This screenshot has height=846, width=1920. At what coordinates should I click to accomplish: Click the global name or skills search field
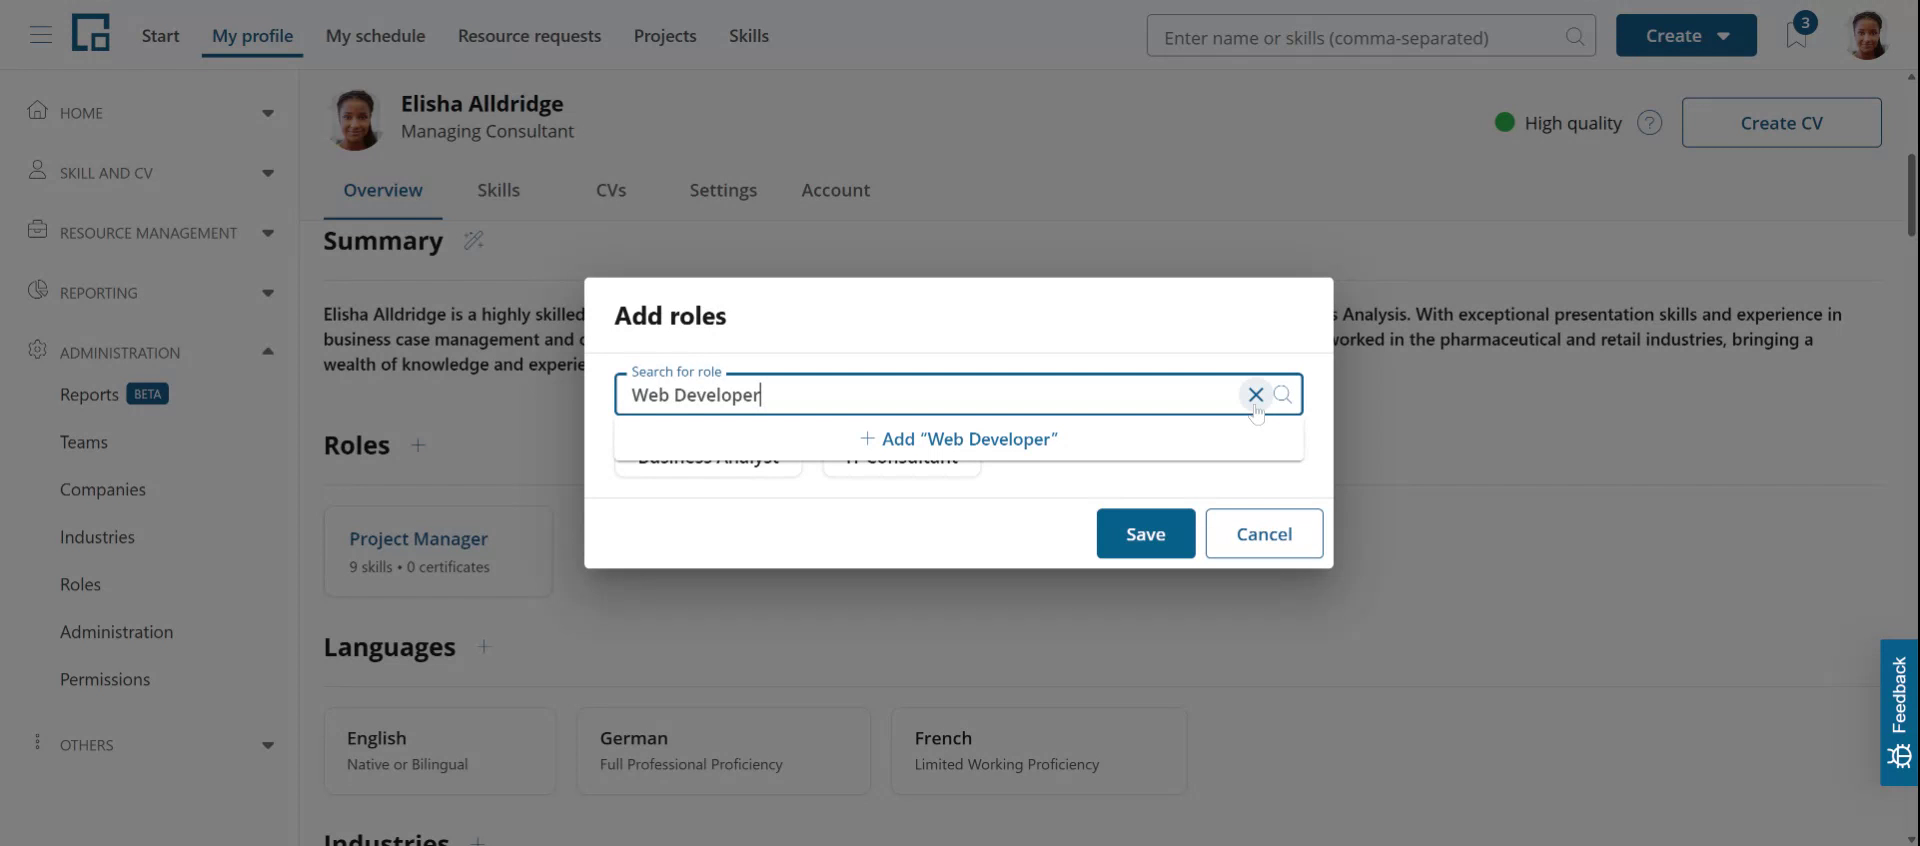coord(1360,37)
